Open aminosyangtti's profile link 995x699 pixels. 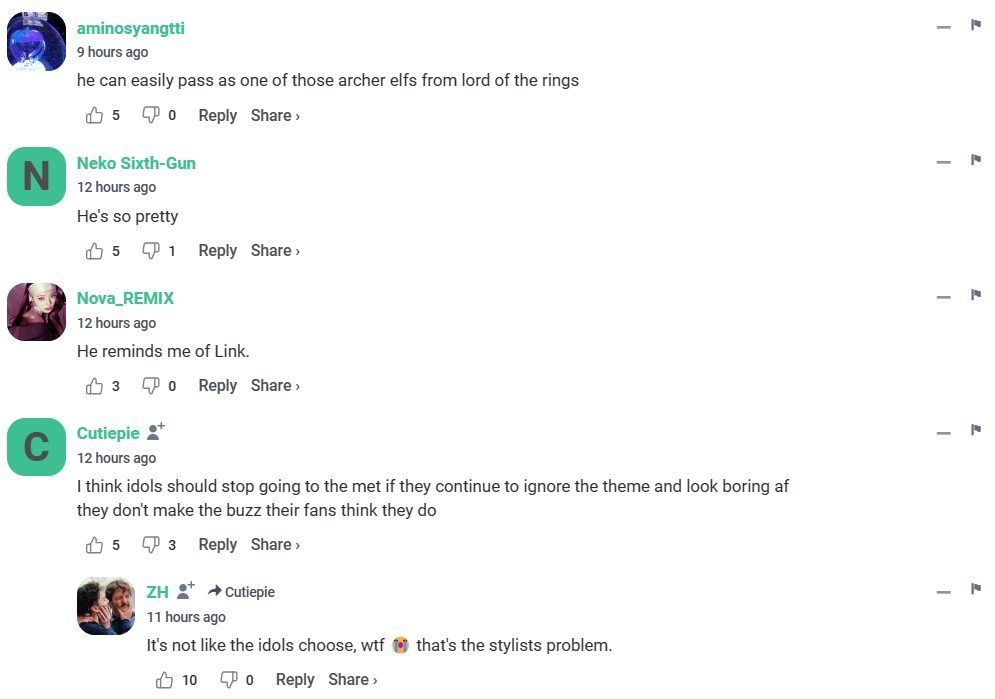tap(131, 28)
